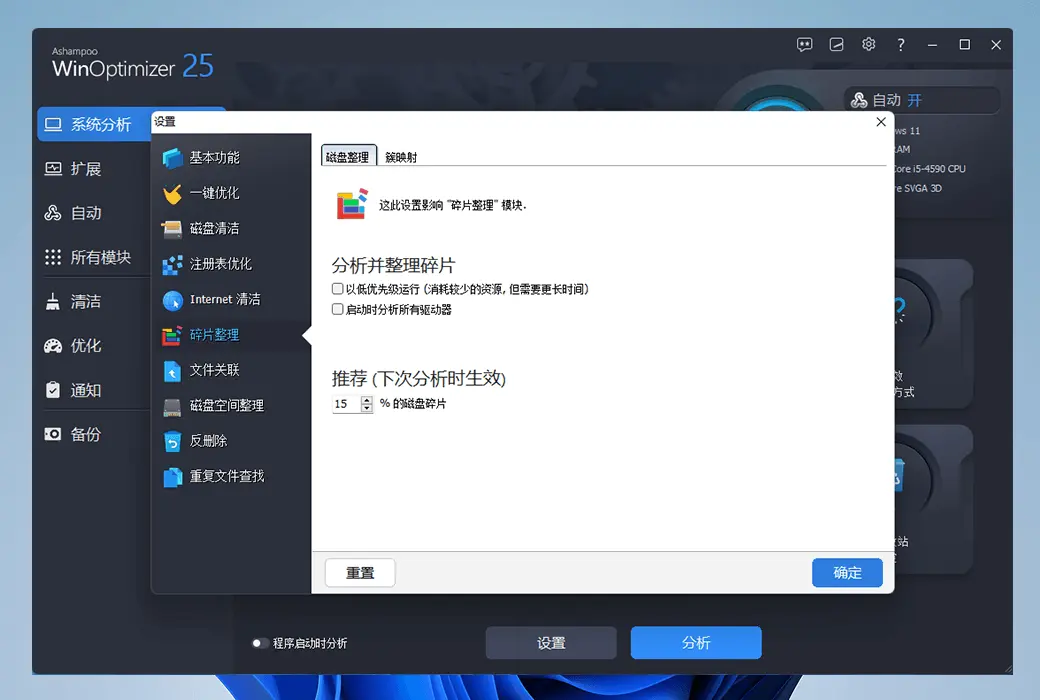The width and height of the screenshot is (1040, 700).
Task: Open 注册表优化 settings category
Action: pyautogui.click(x=231, y=264)
